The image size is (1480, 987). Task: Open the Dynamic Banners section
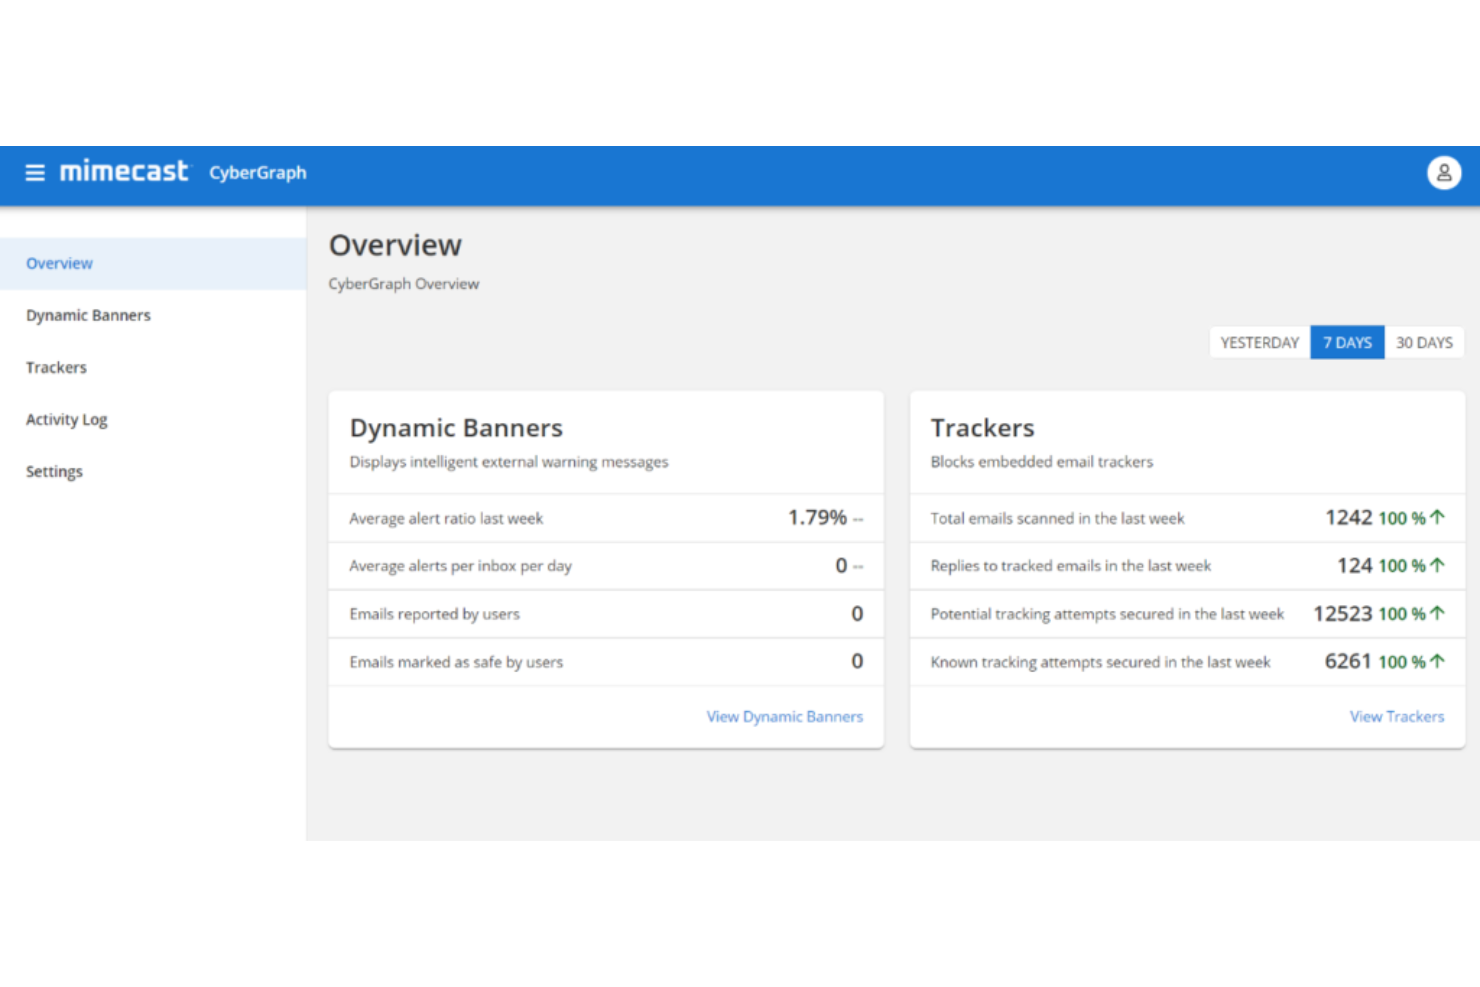coord(88,315)
